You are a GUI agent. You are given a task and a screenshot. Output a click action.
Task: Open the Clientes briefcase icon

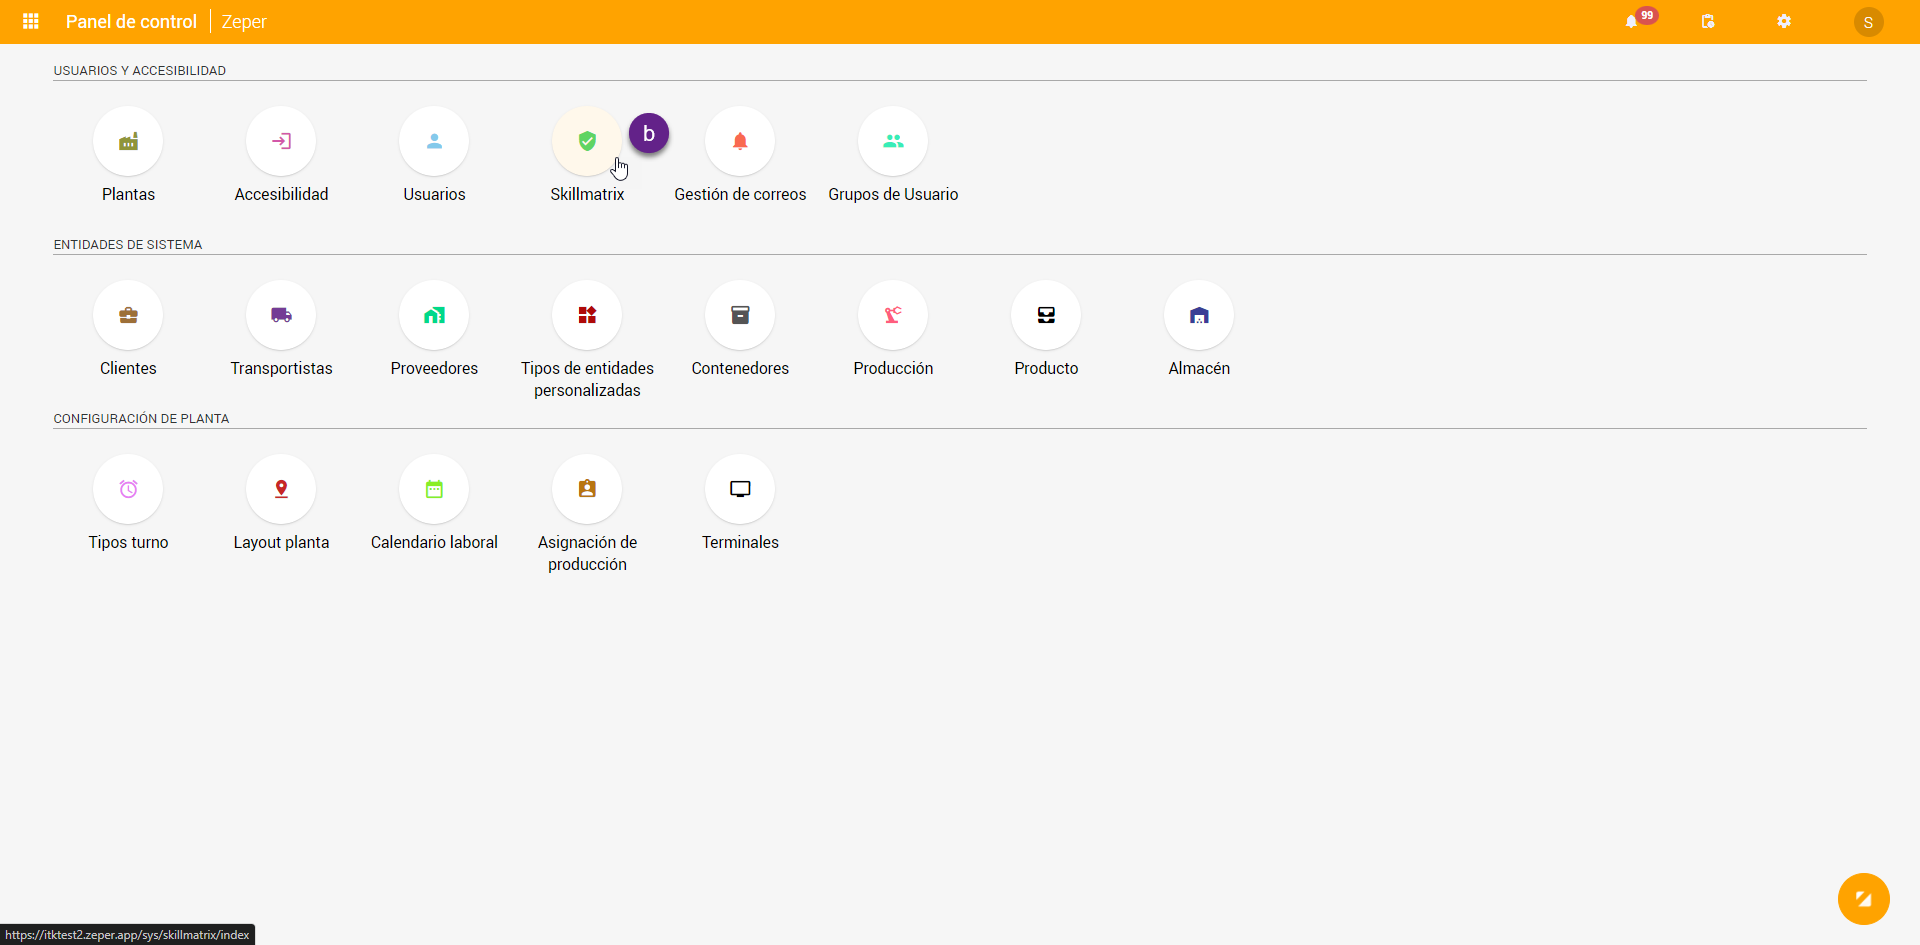tap(128, 315)
